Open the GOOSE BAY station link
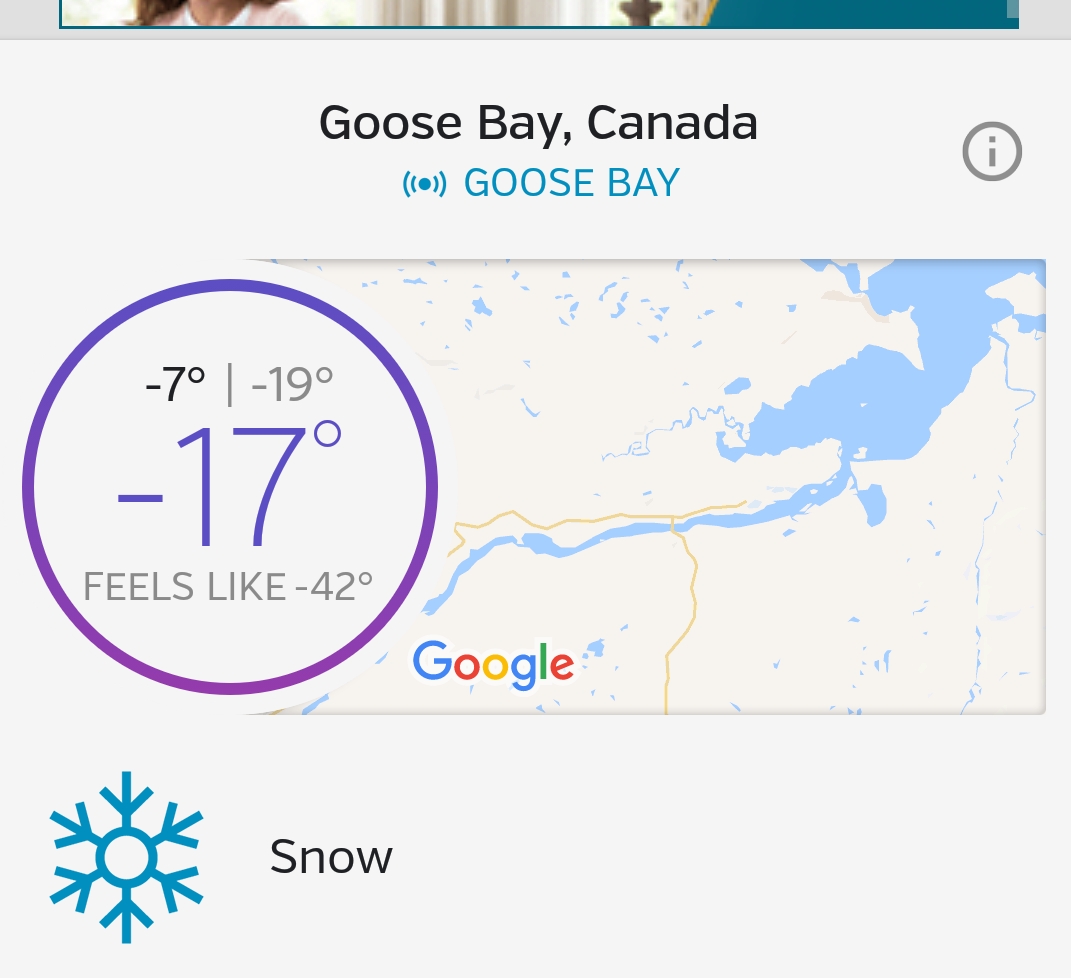Image resolution: width=1071 pixels, height=978 pixels. [x=572, y=183]
